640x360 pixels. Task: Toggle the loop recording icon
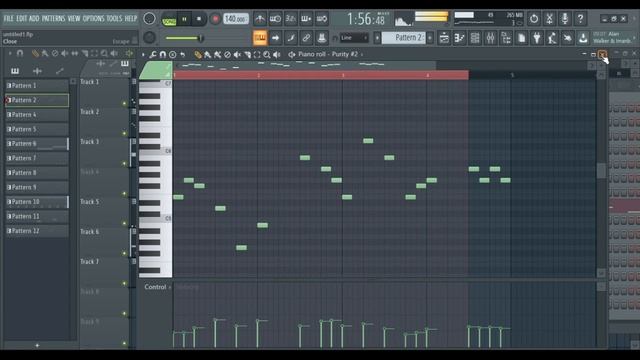coord(322,19)
